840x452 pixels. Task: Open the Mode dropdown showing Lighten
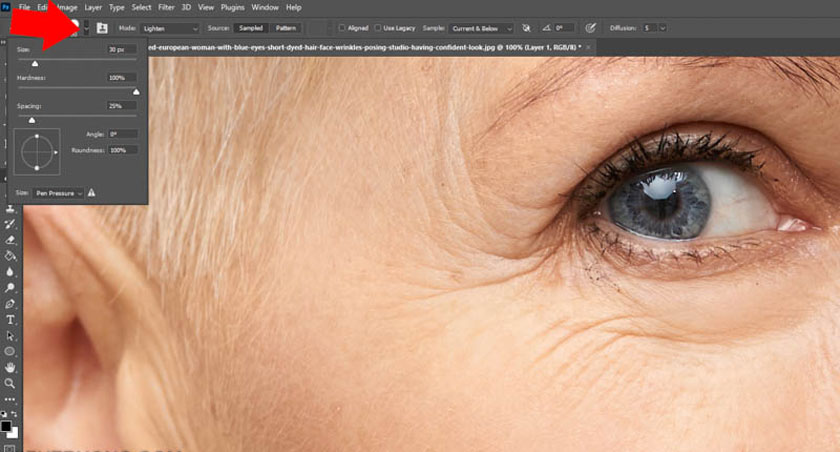(172, 28)
